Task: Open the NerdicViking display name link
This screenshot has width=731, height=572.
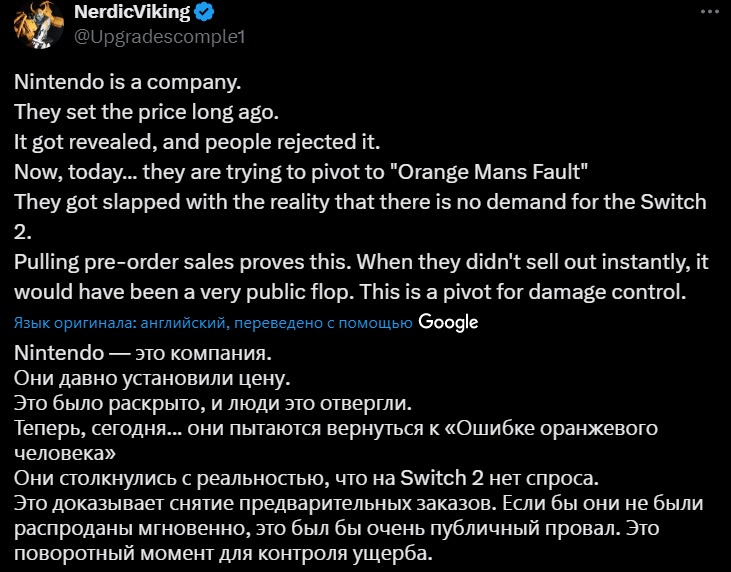Action: tap(132, 12)
